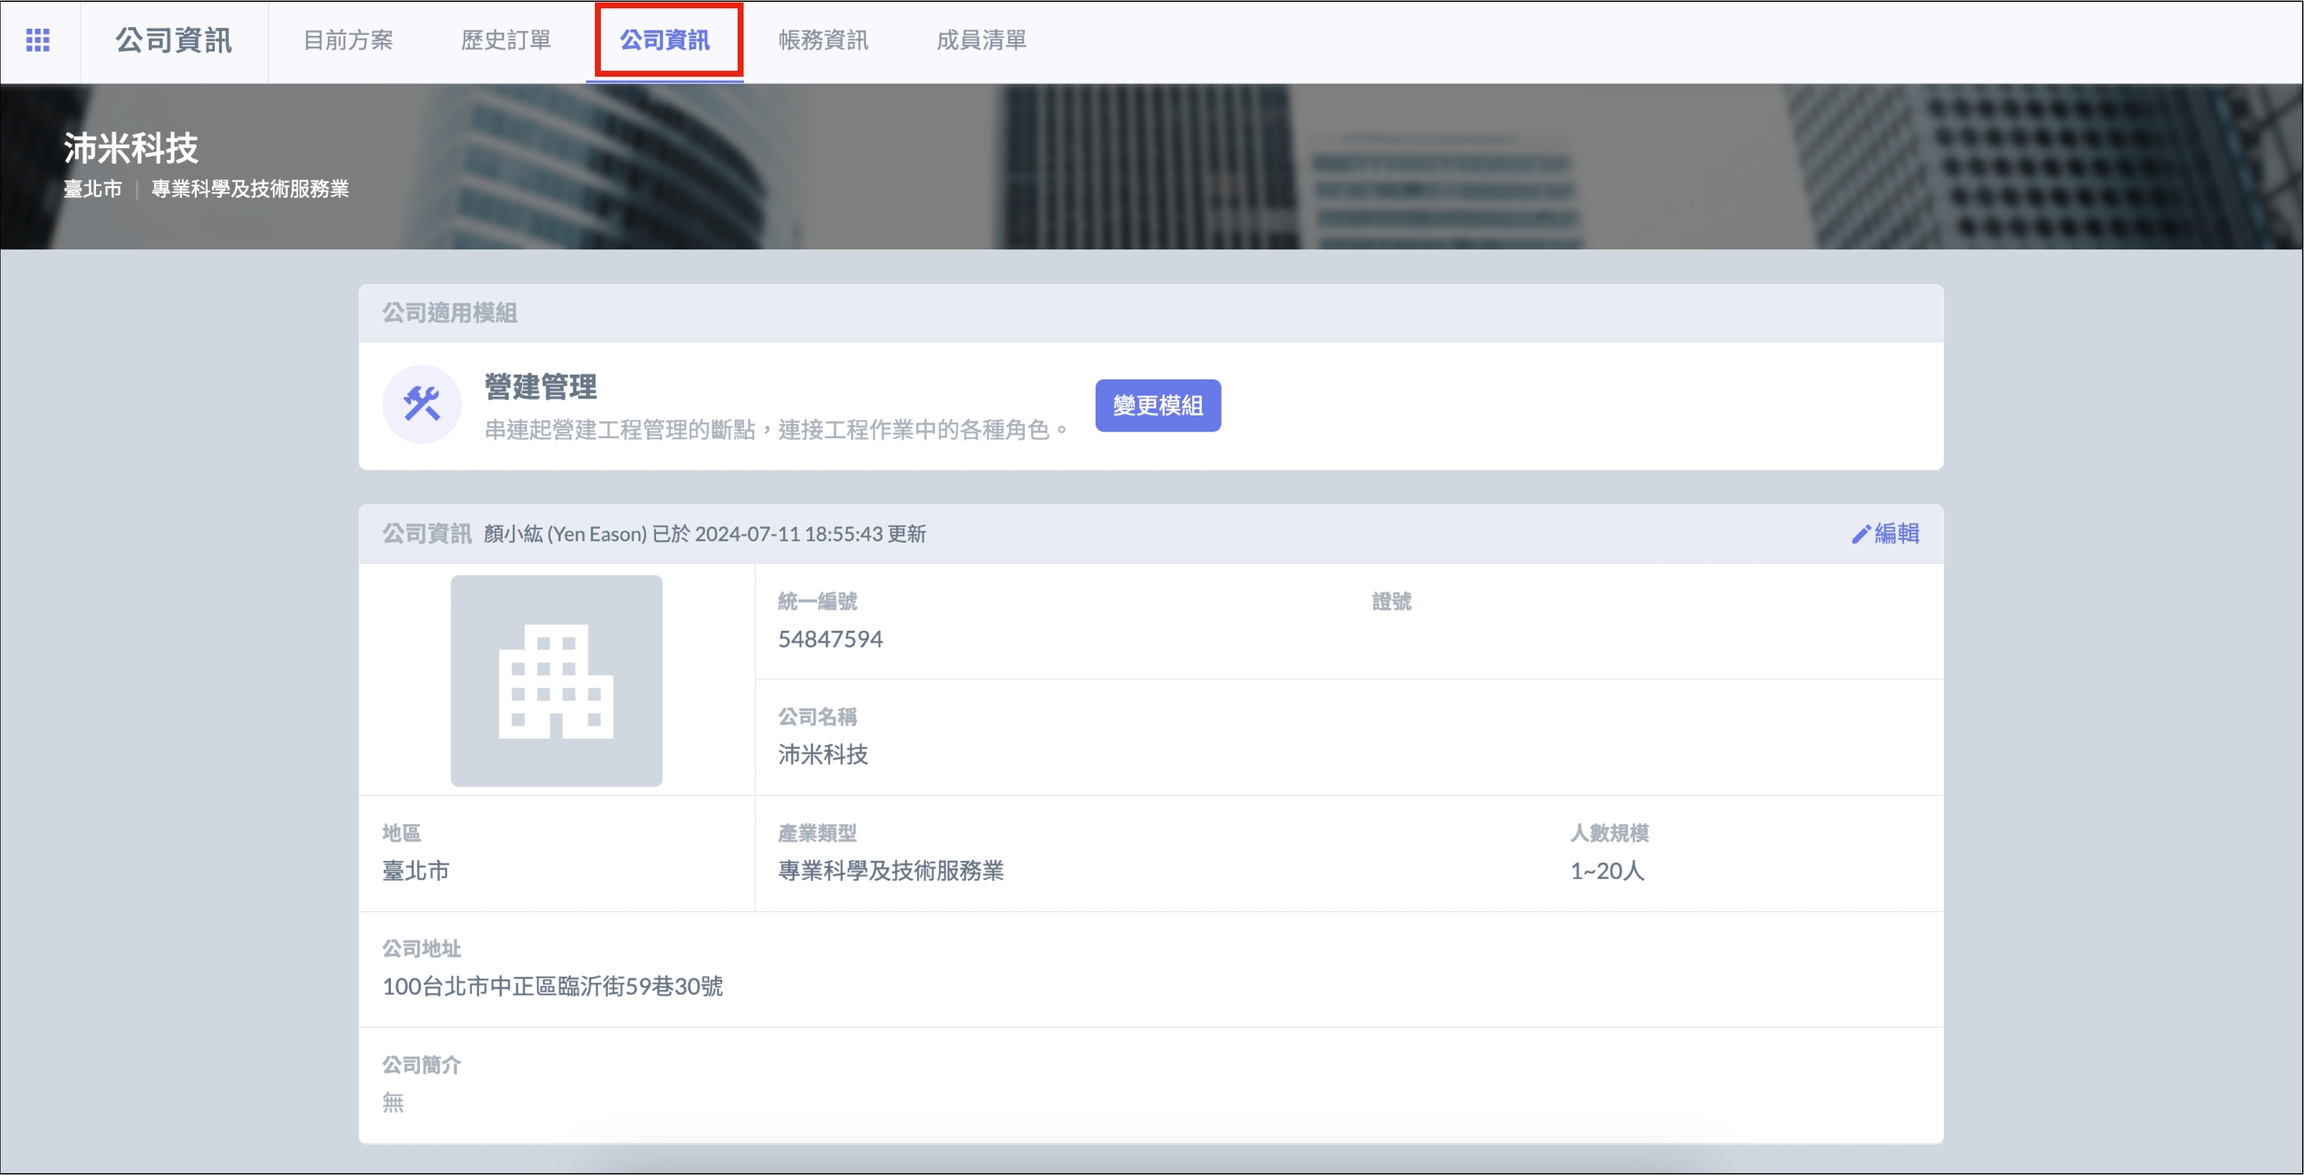Click the 專業科學及技術服務業 industry value

(890, 870)
